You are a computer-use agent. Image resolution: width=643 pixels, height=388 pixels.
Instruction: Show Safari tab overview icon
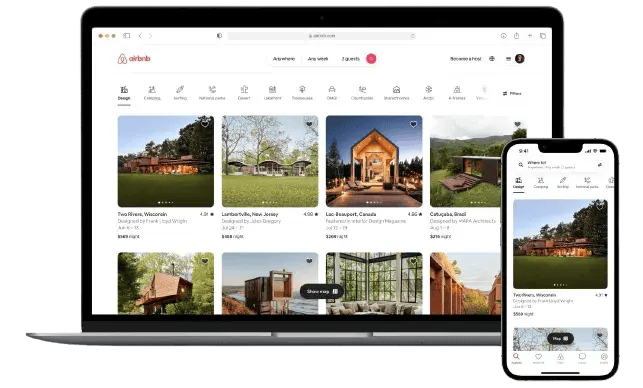click(543, 36)
